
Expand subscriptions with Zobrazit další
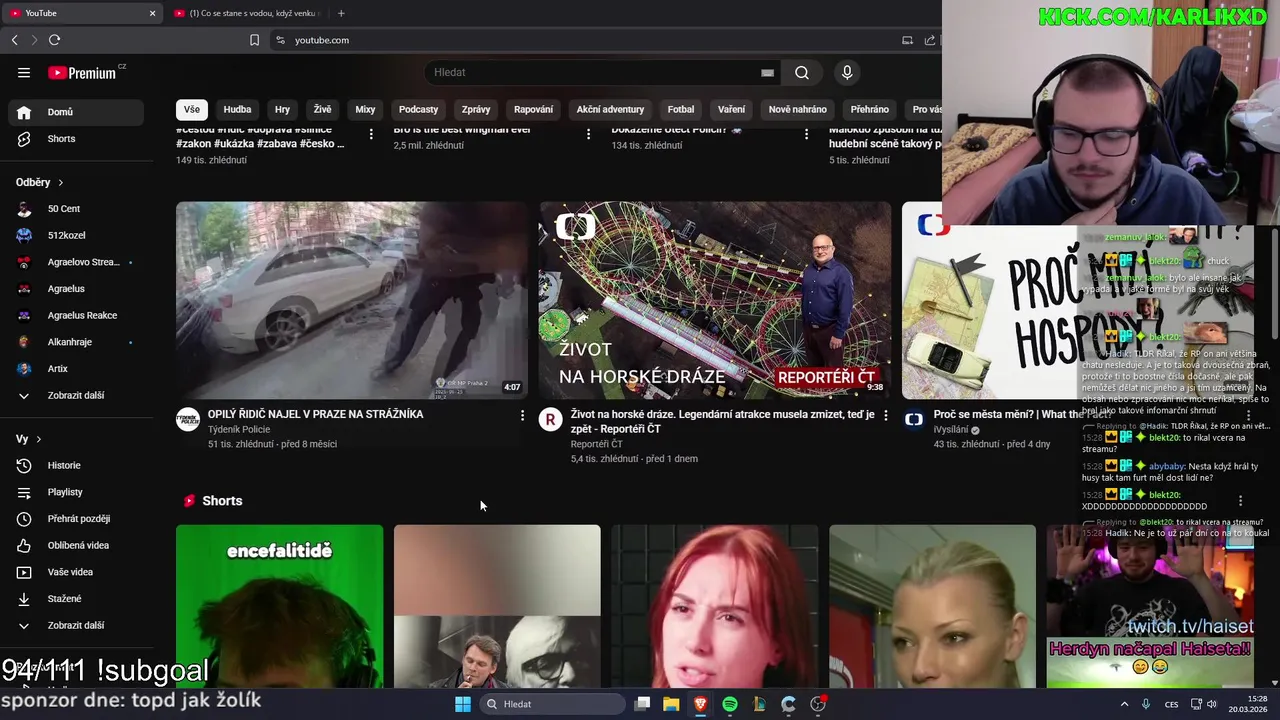click(76, 395)
